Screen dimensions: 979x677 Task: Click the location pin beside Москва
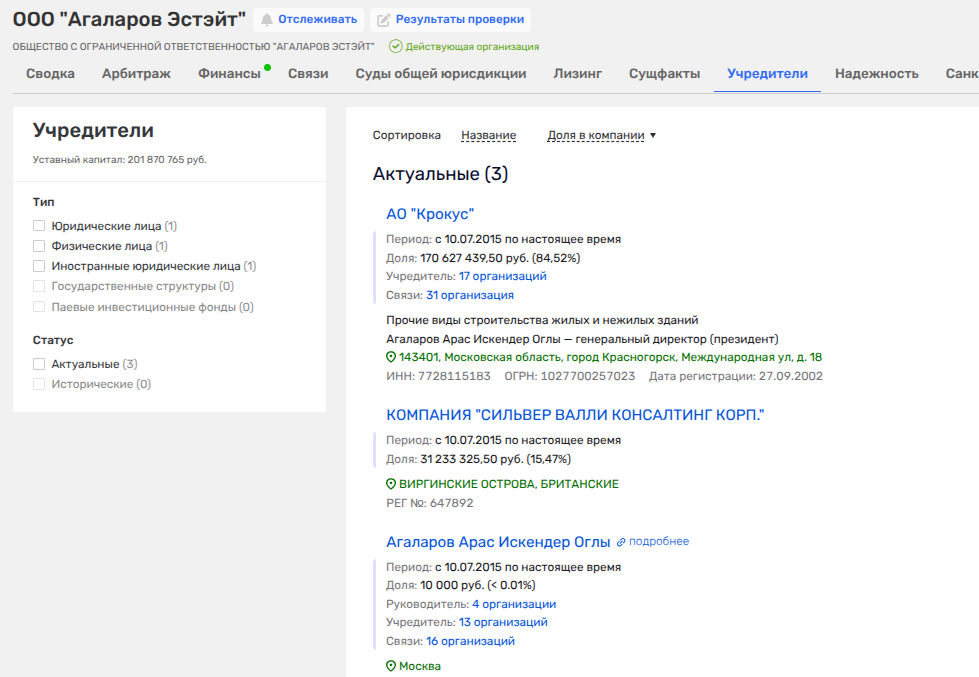391,666
